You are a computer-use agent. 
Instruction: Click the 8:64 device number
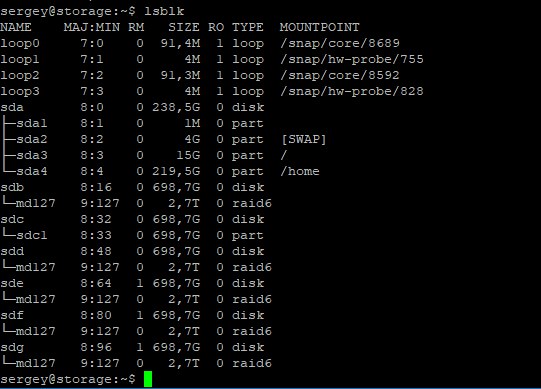click(96, 283)
